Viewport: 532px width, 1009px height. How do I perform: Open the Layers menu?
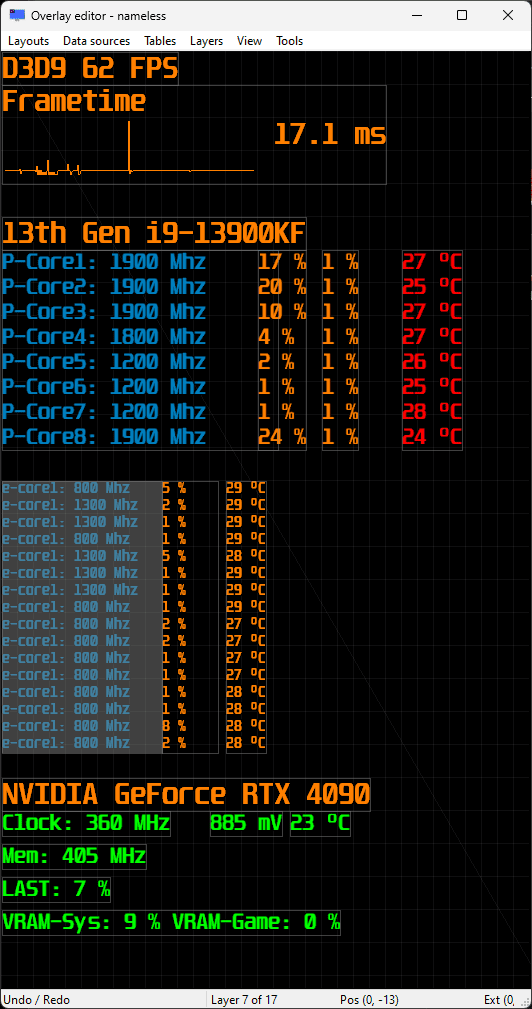[x=206, y=41]
